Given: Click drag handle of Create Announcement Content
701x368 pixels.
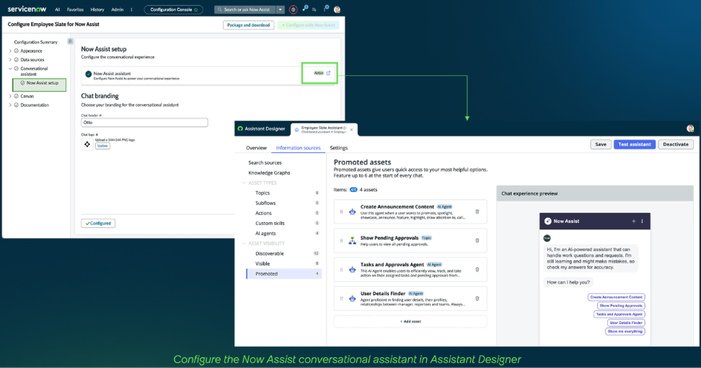Looking at the screenshot, I should tap(341, 212).
